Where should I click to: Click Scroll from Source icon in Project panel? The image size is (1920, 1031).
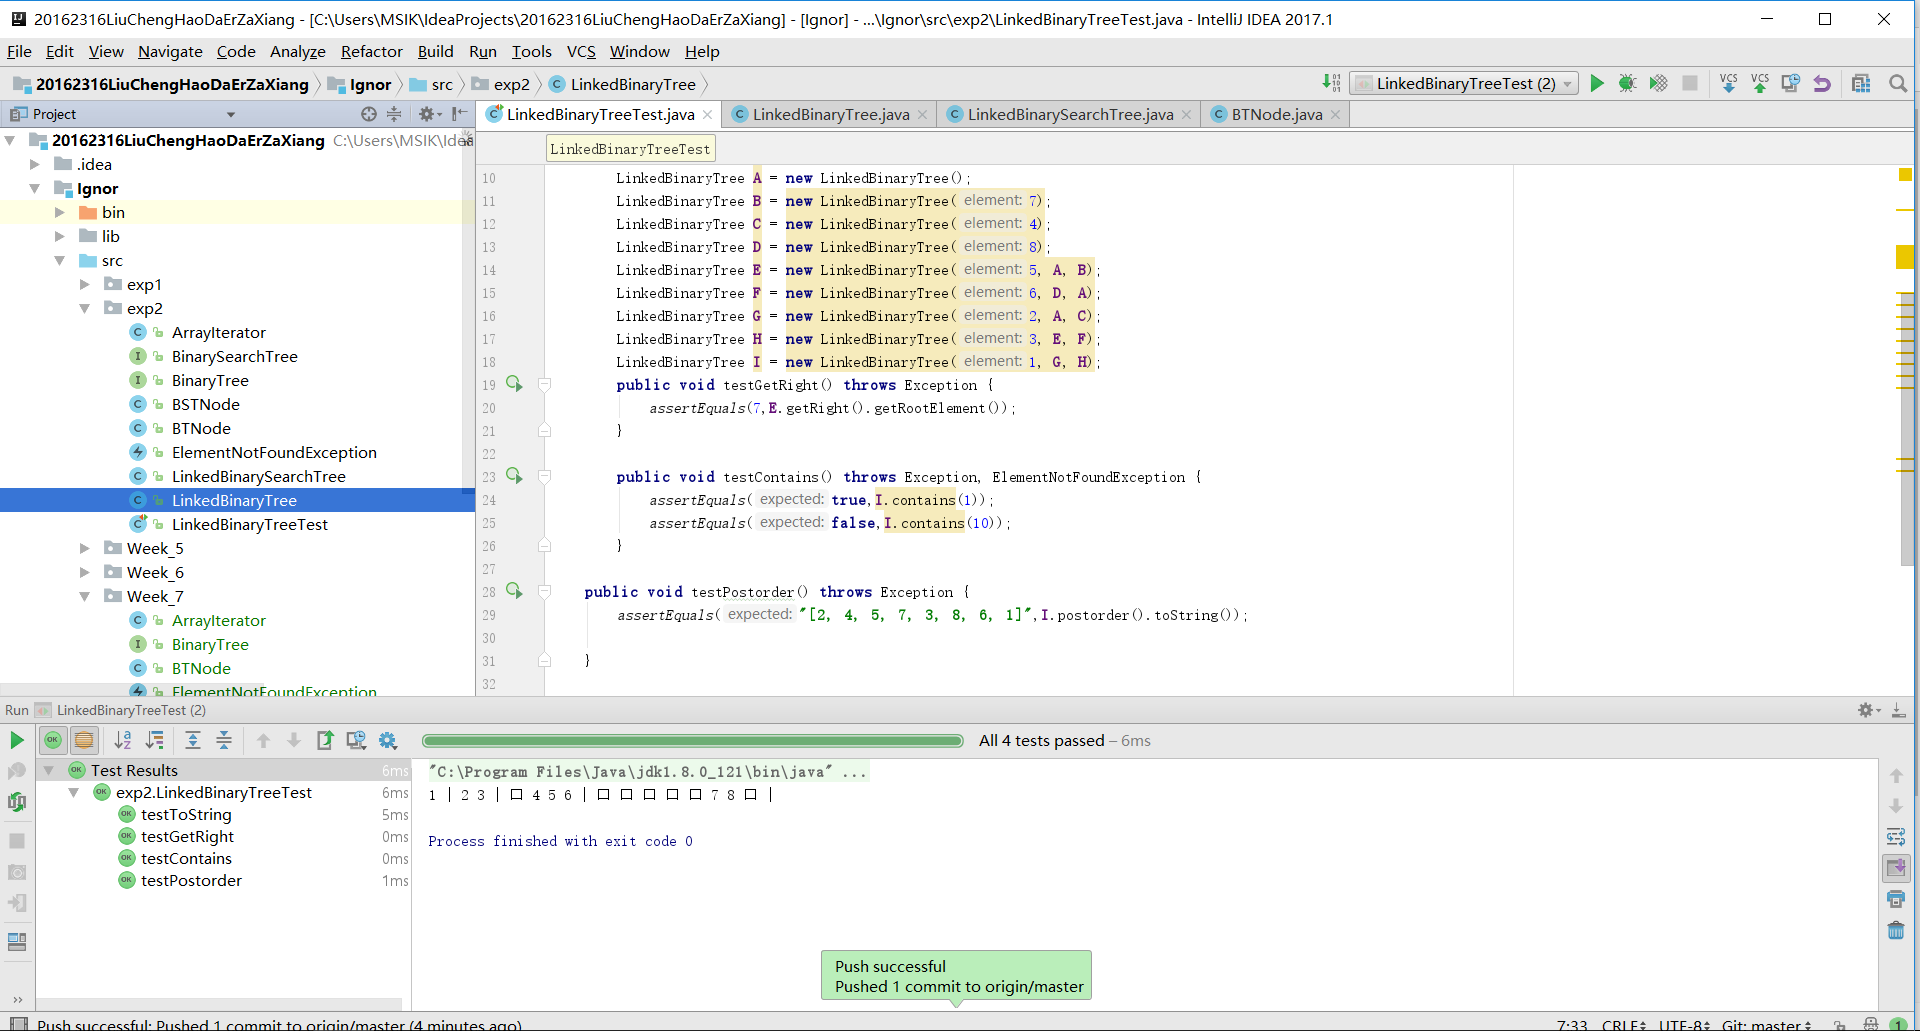(369, 114)
